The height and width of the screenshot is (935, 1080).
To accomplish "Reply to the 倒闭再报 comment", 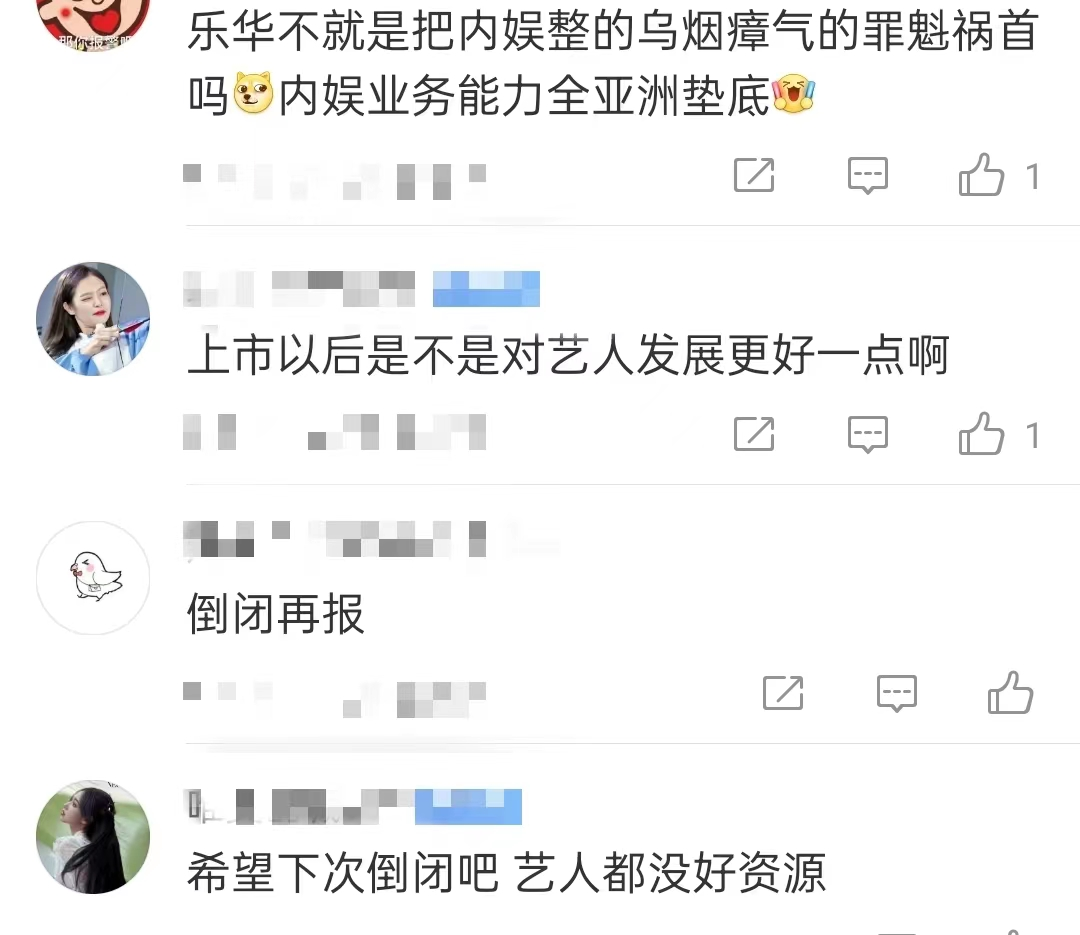I will [x=897, y=693].
